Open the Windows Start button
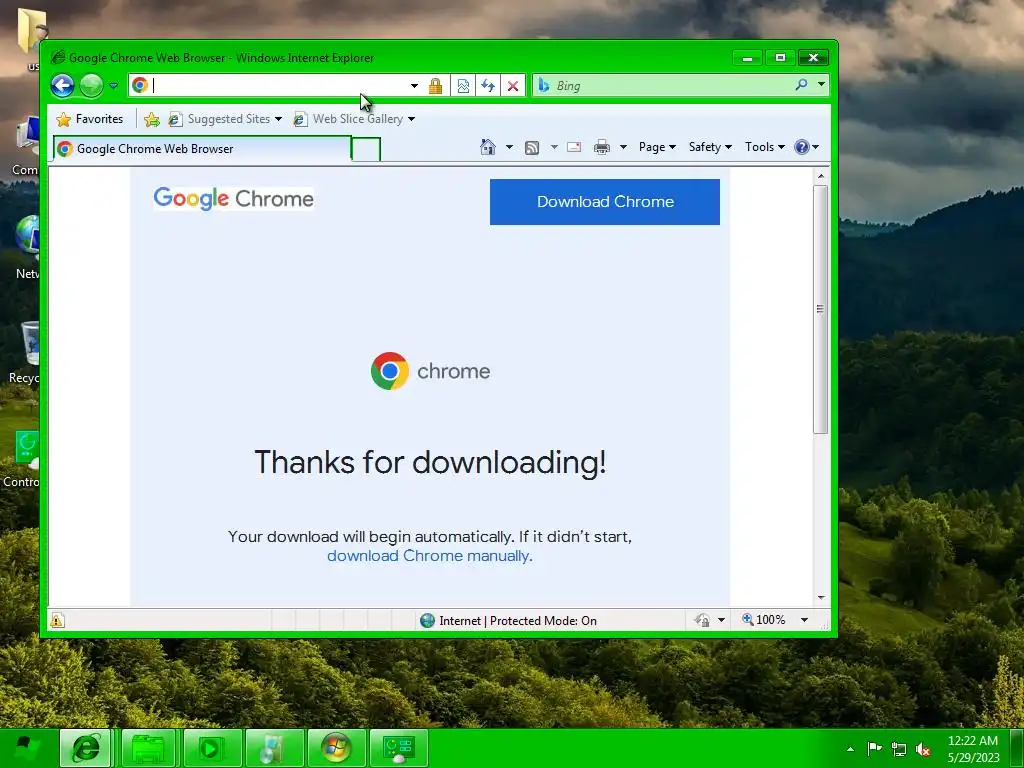This screenshot has width=1024, height=768. tap(26, 748)
